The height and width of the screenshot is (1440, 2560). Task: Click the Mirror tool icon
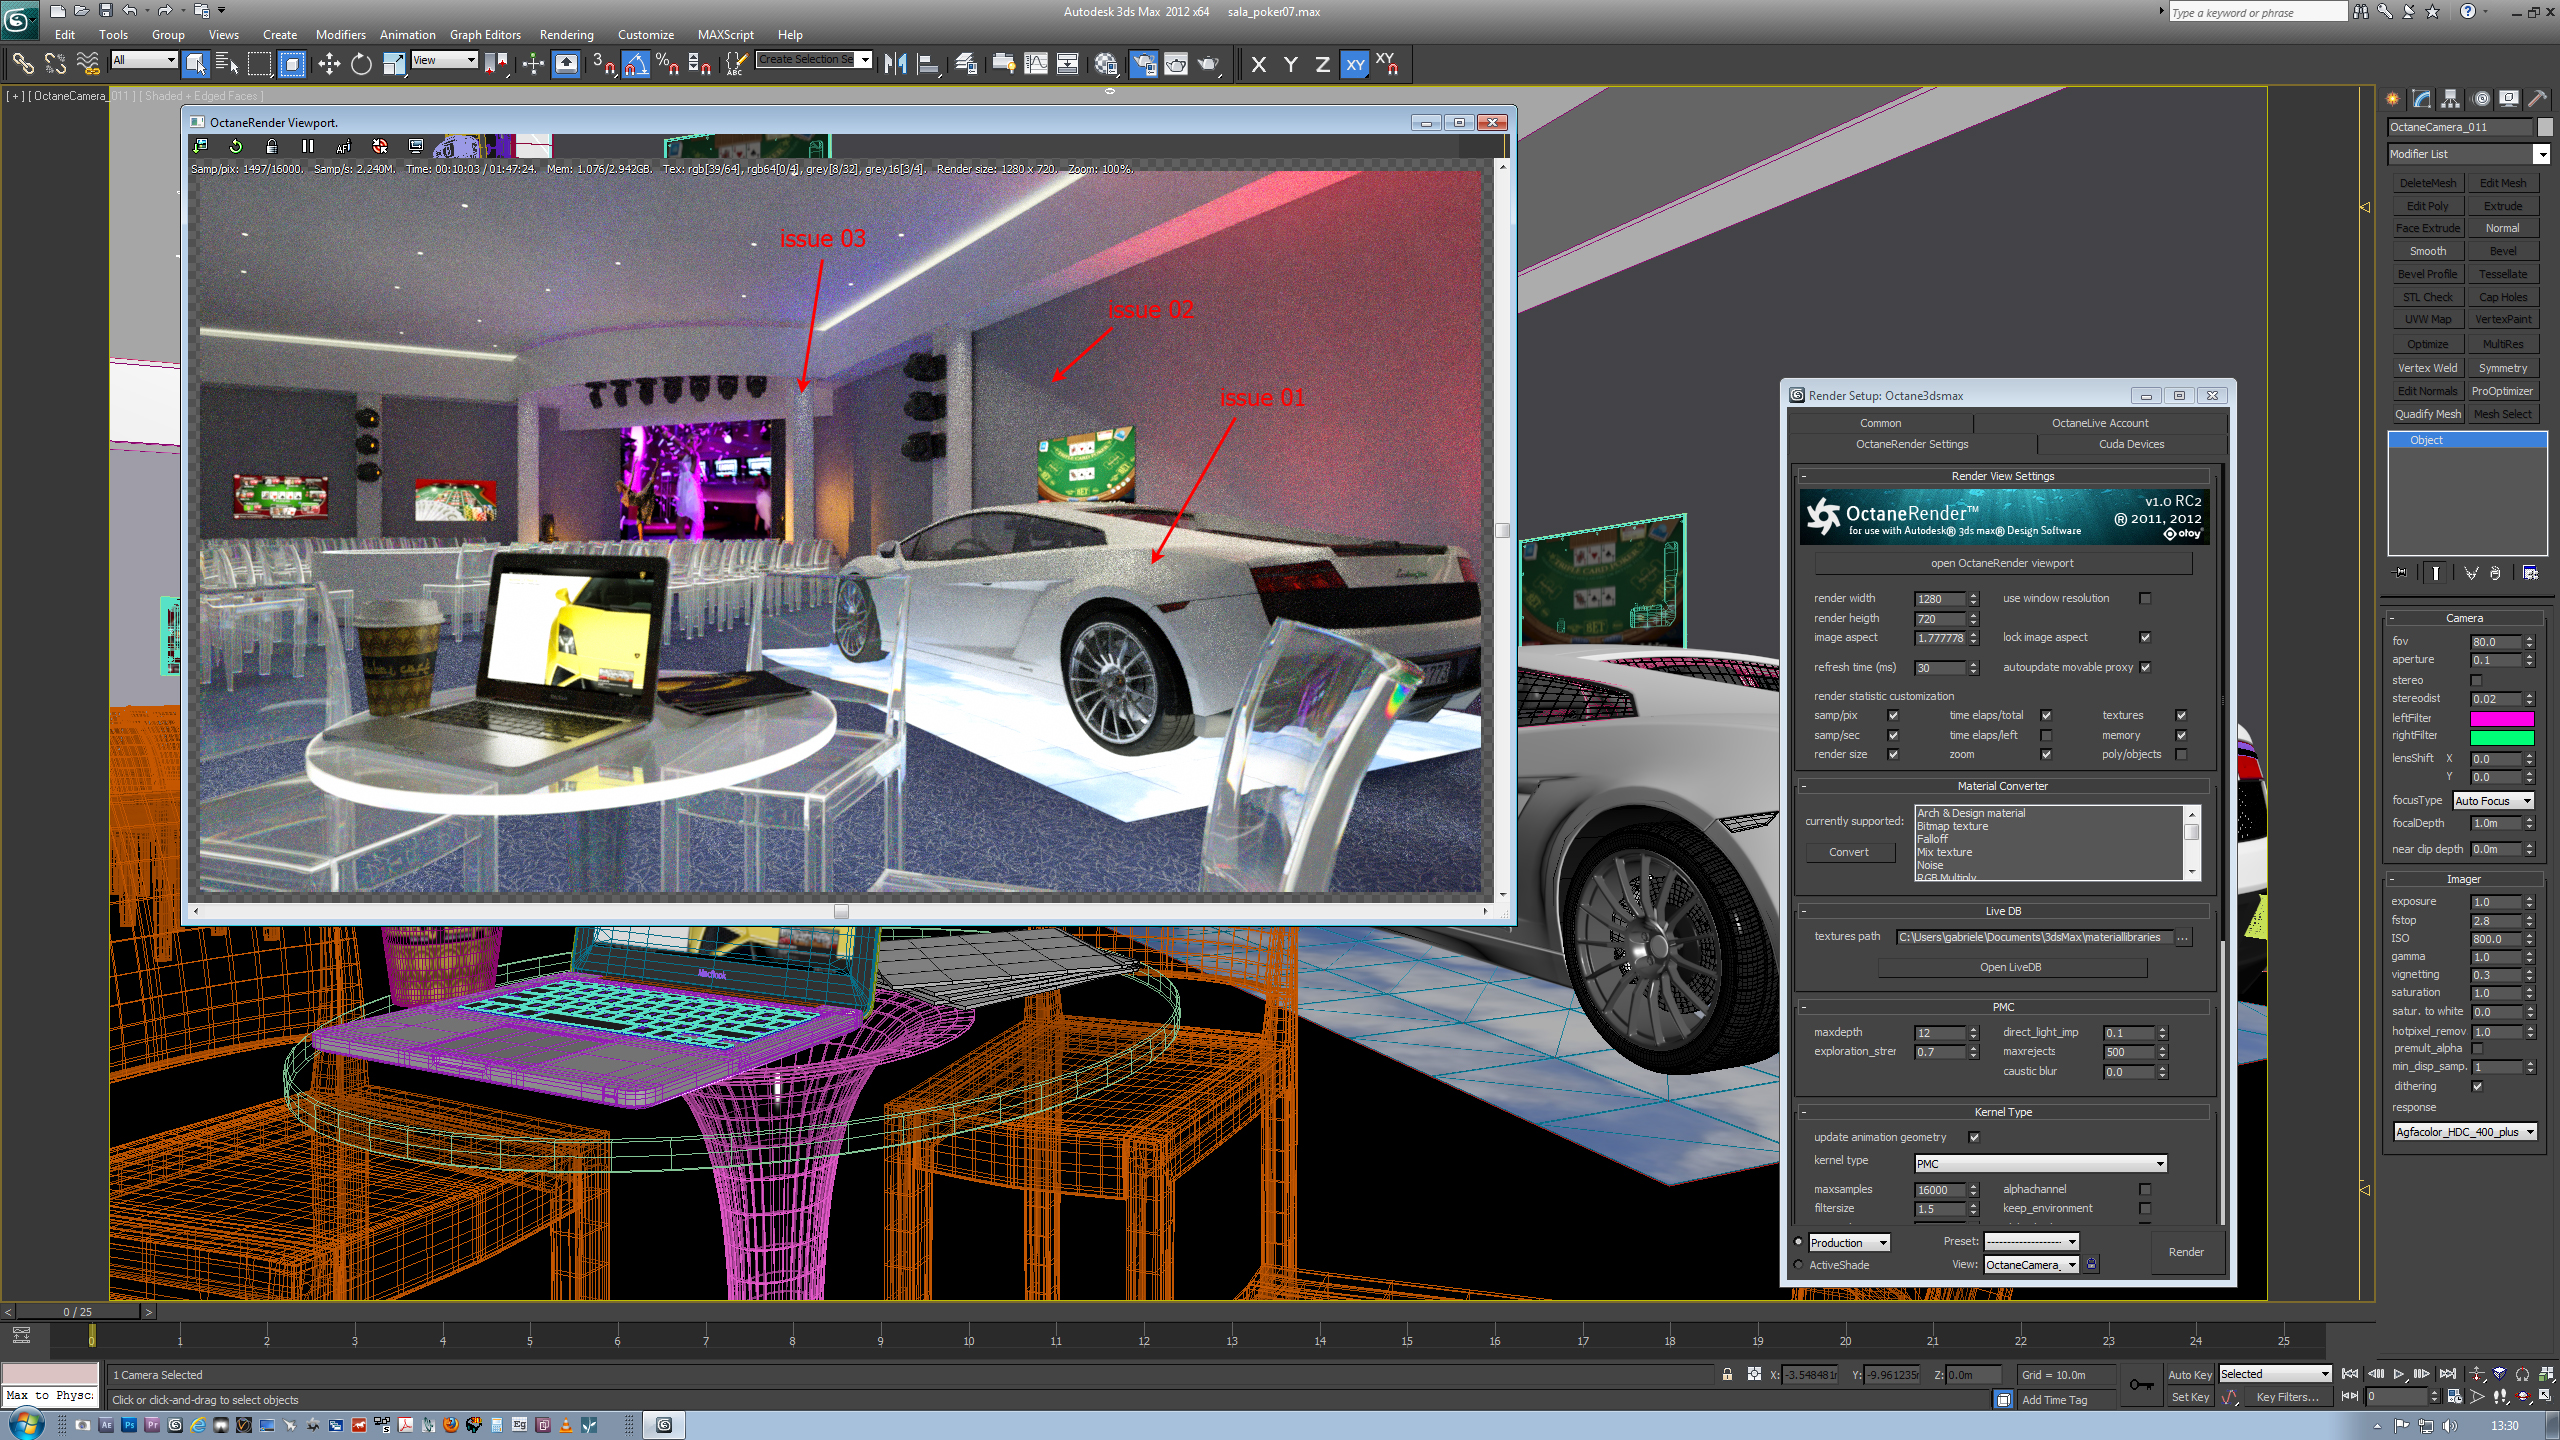(x=895, y=65)
